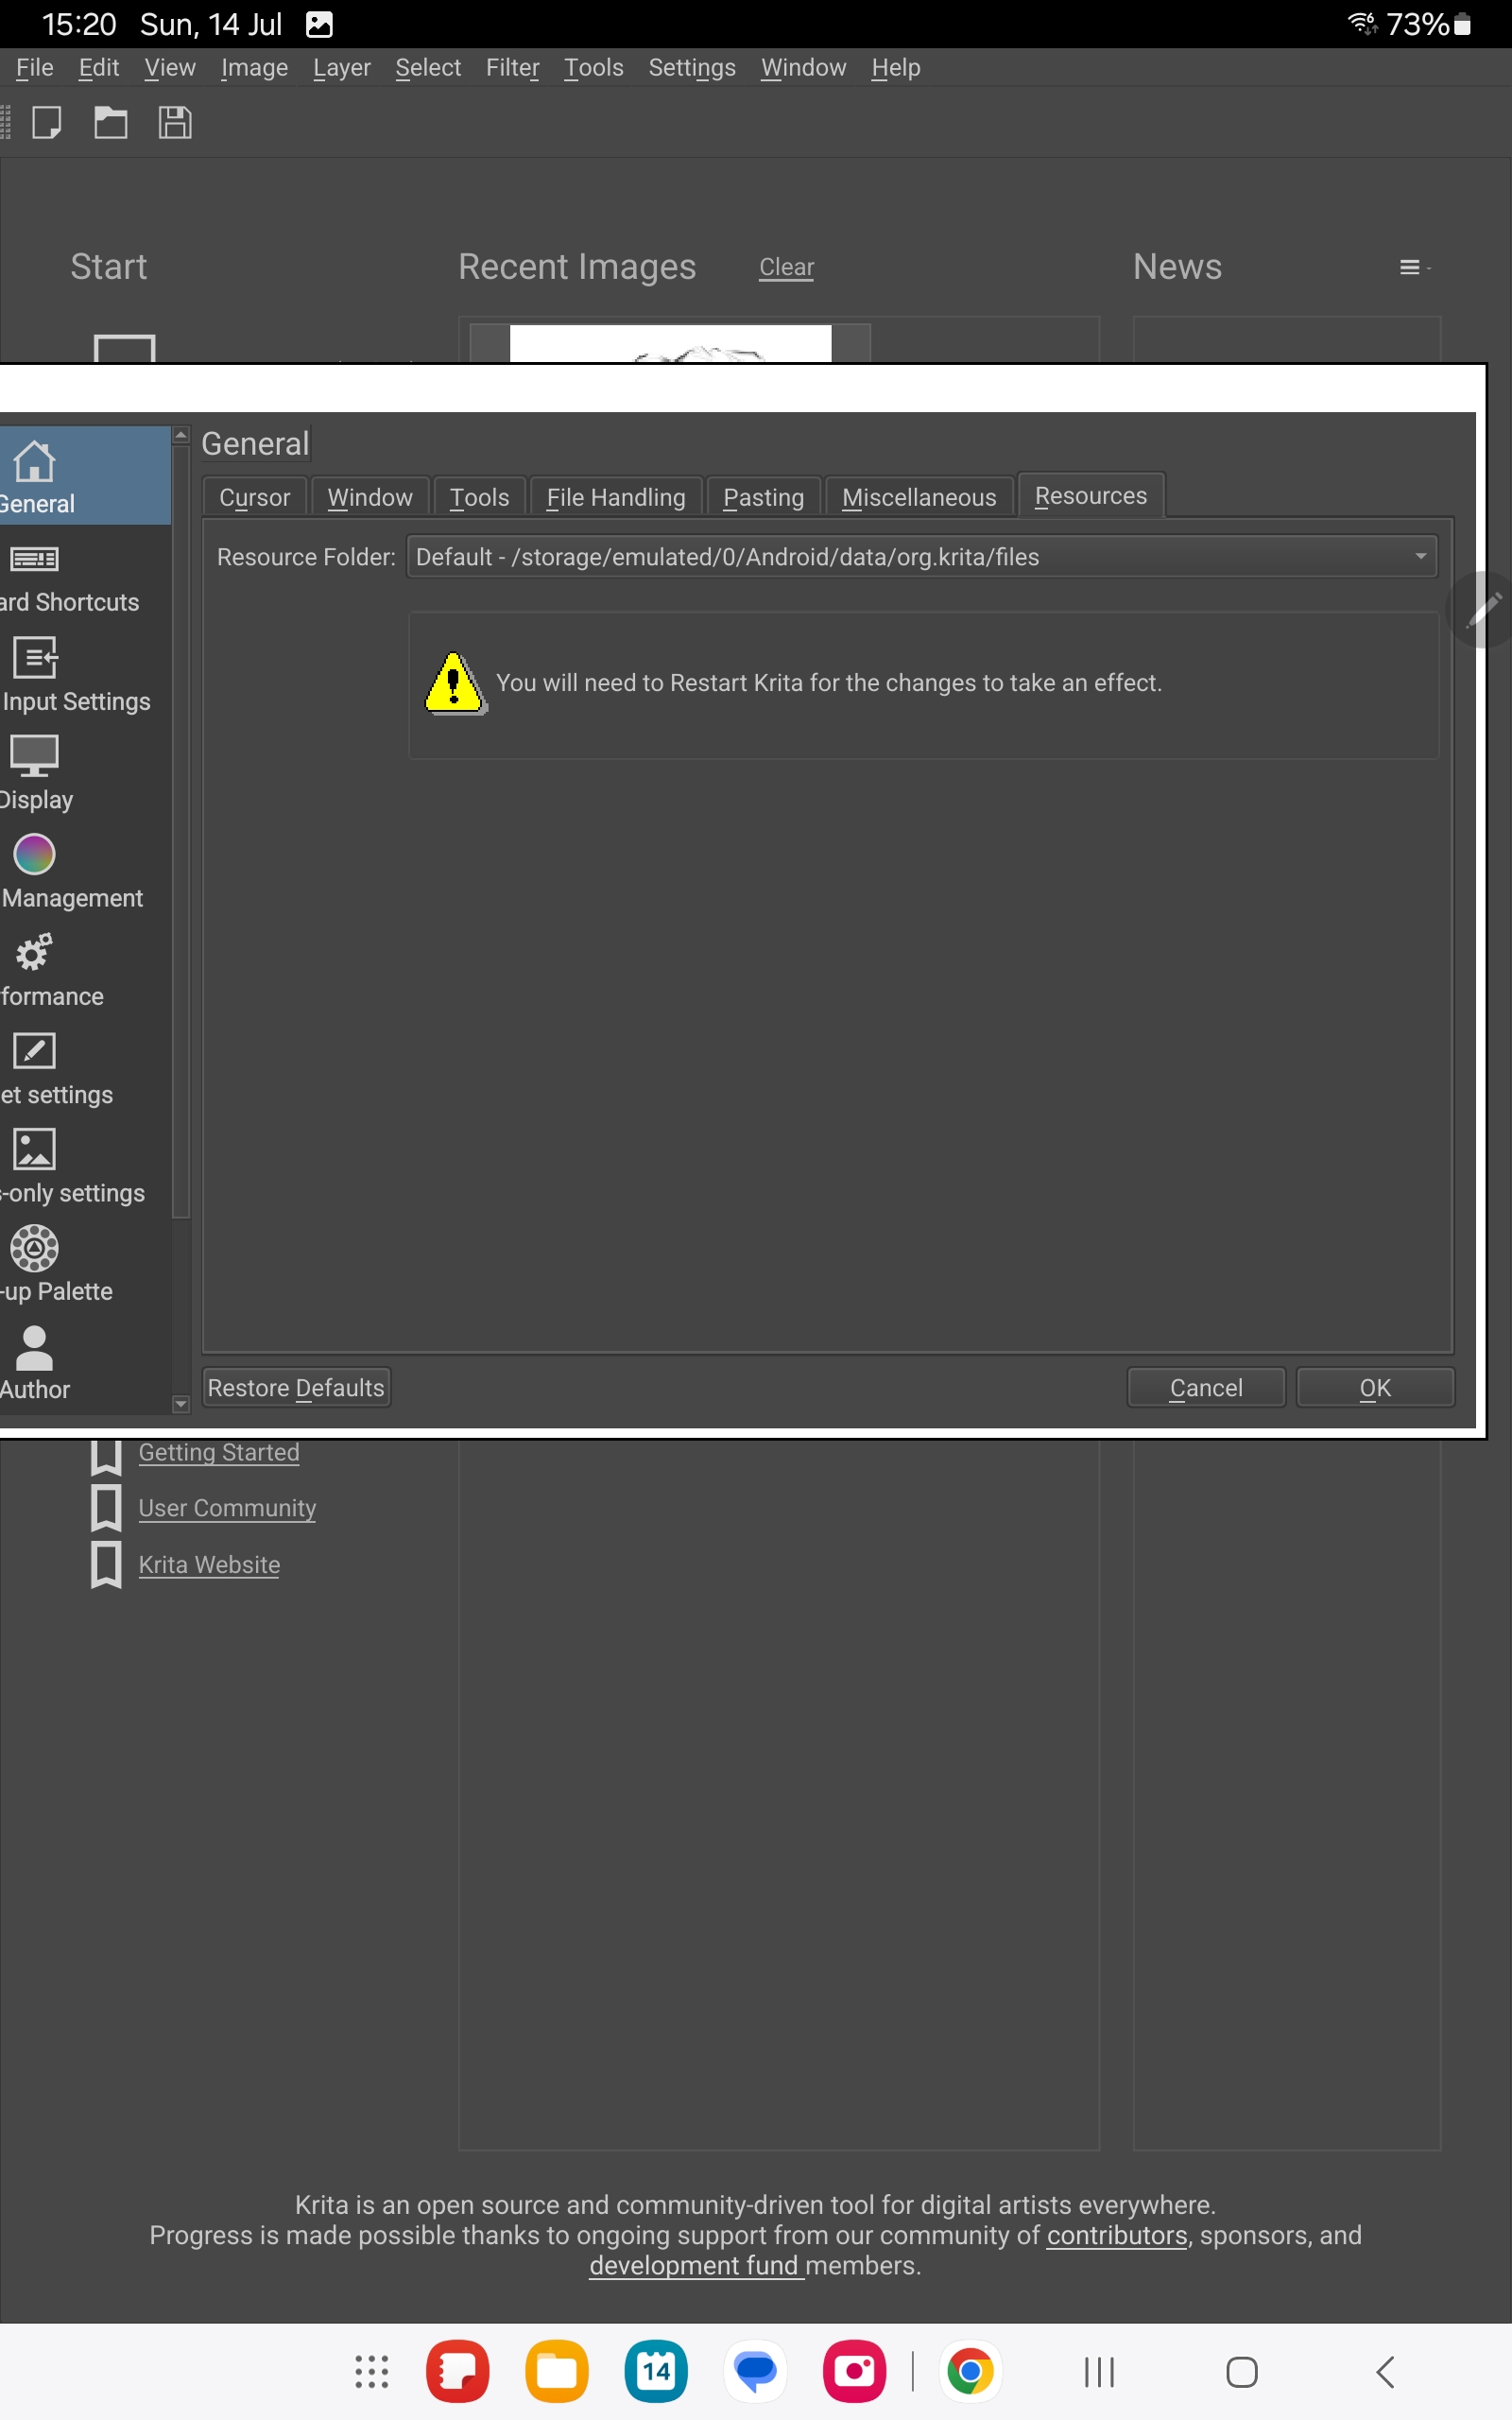Open Calendar app showing 14

click(x=656, y=2371)
